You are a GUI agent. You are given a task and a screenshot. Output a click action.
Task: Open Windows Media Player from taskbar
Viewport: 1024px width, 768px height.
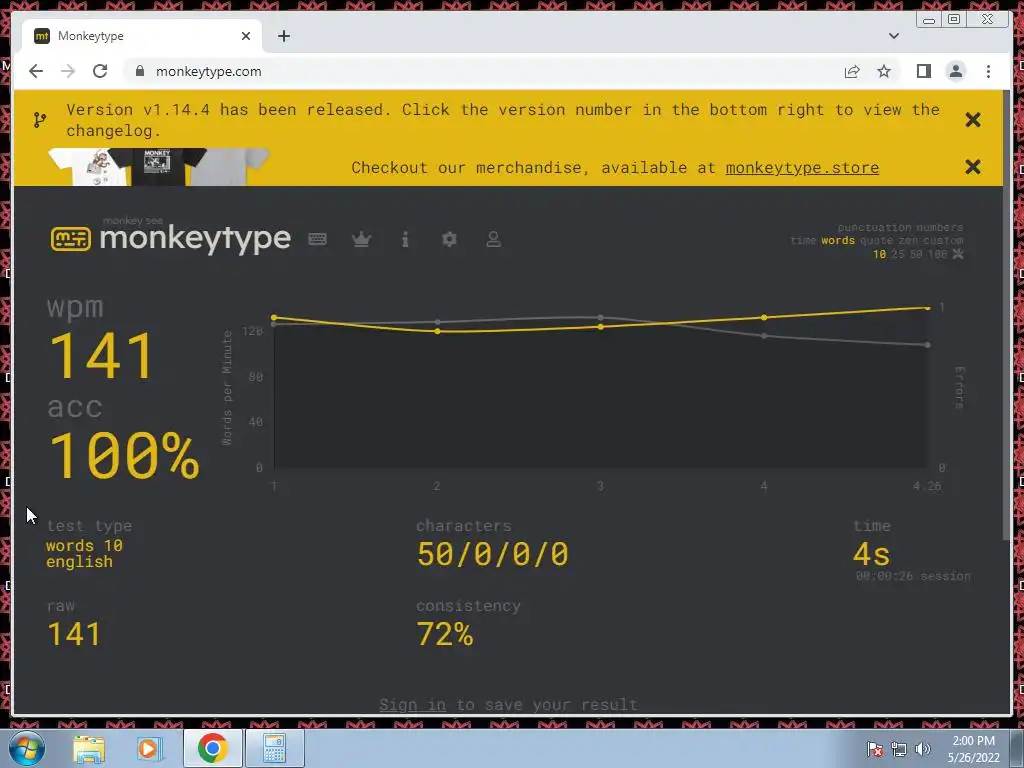pyautogui.click(x=149, y=748)
